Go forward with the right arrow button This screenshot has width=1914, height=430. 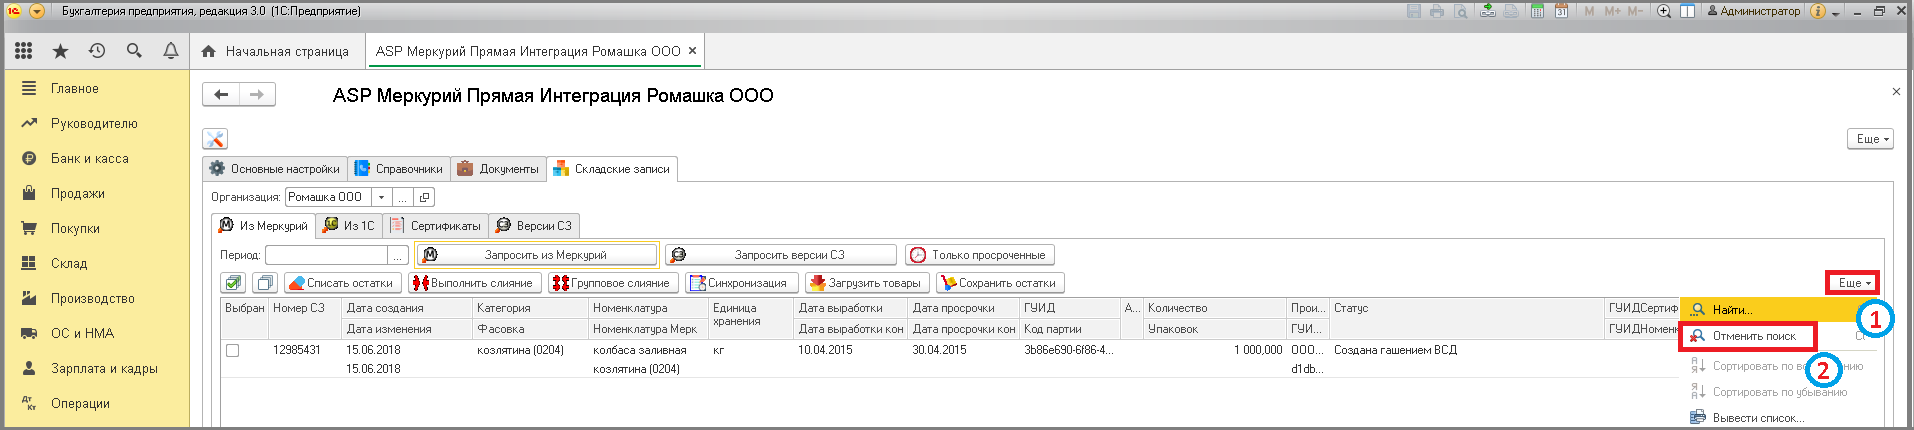257,94
